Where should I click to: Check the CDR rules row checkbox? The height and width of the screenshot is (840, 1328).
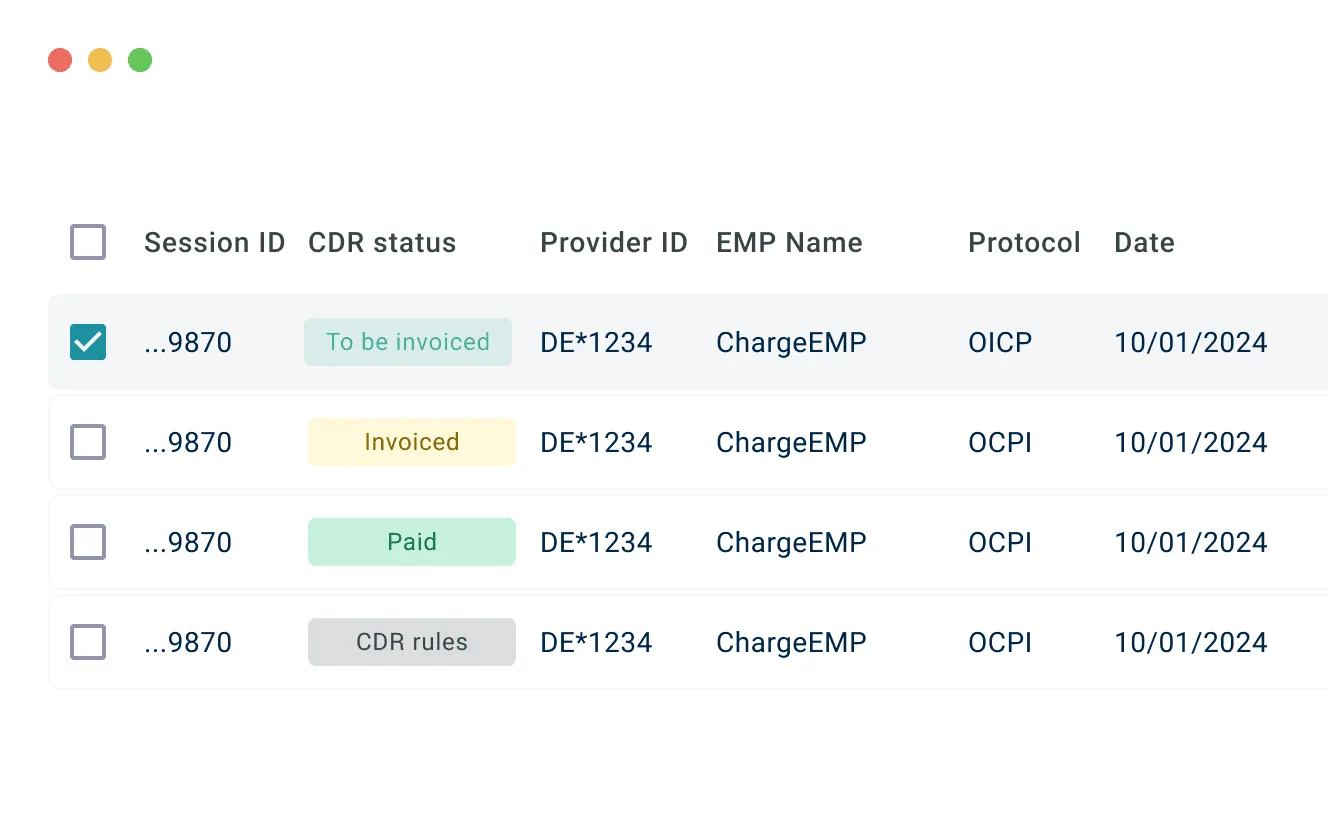88,642
